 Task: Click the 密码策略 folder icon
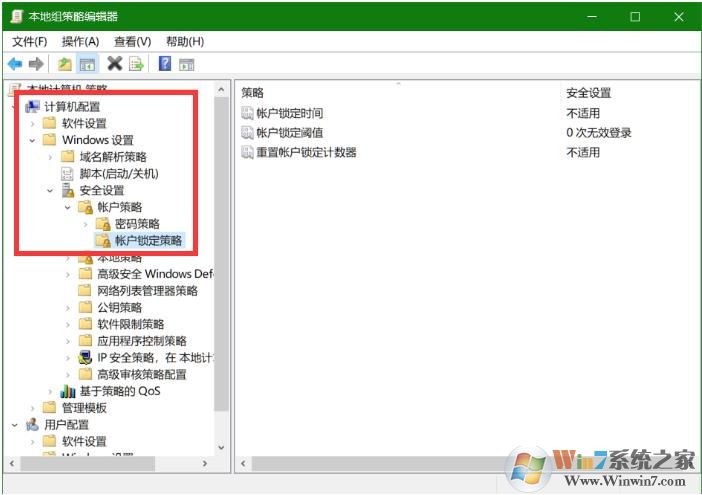(x=103, y=224)
